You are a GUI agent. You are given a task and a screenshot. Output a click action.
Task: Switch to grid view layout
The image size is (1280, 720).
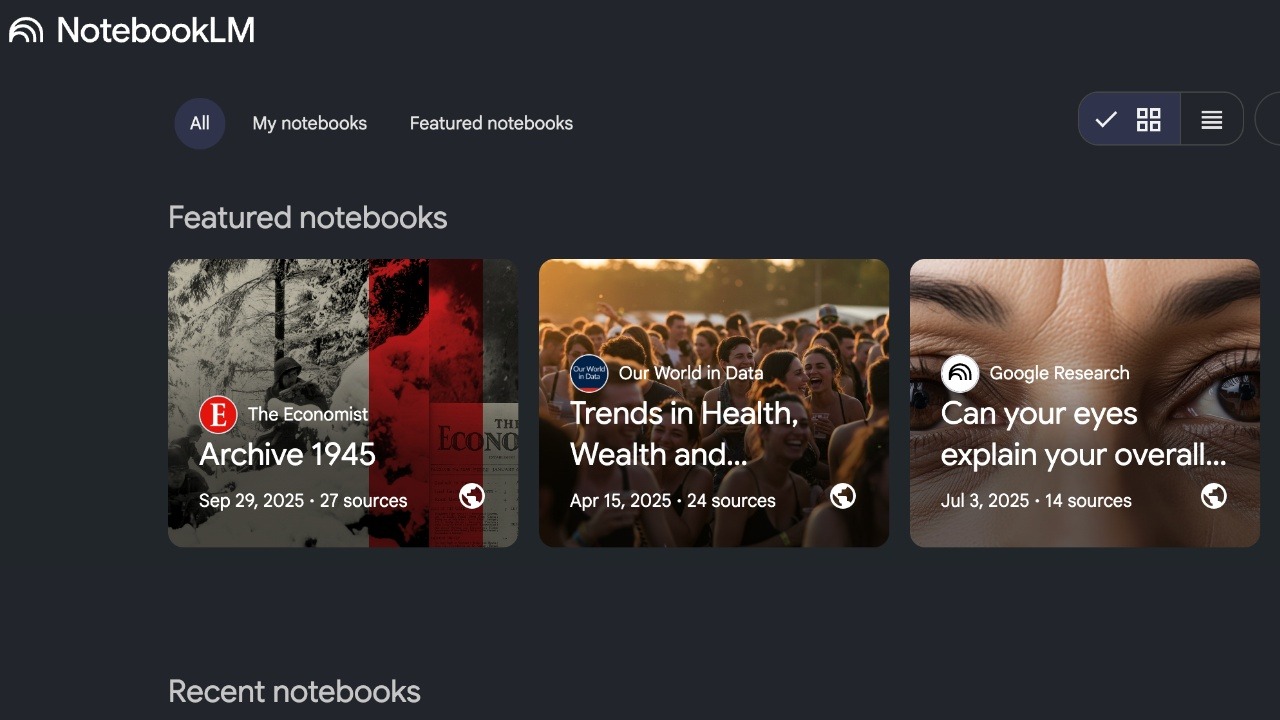pyautogui.click(x=1148, y=119)
